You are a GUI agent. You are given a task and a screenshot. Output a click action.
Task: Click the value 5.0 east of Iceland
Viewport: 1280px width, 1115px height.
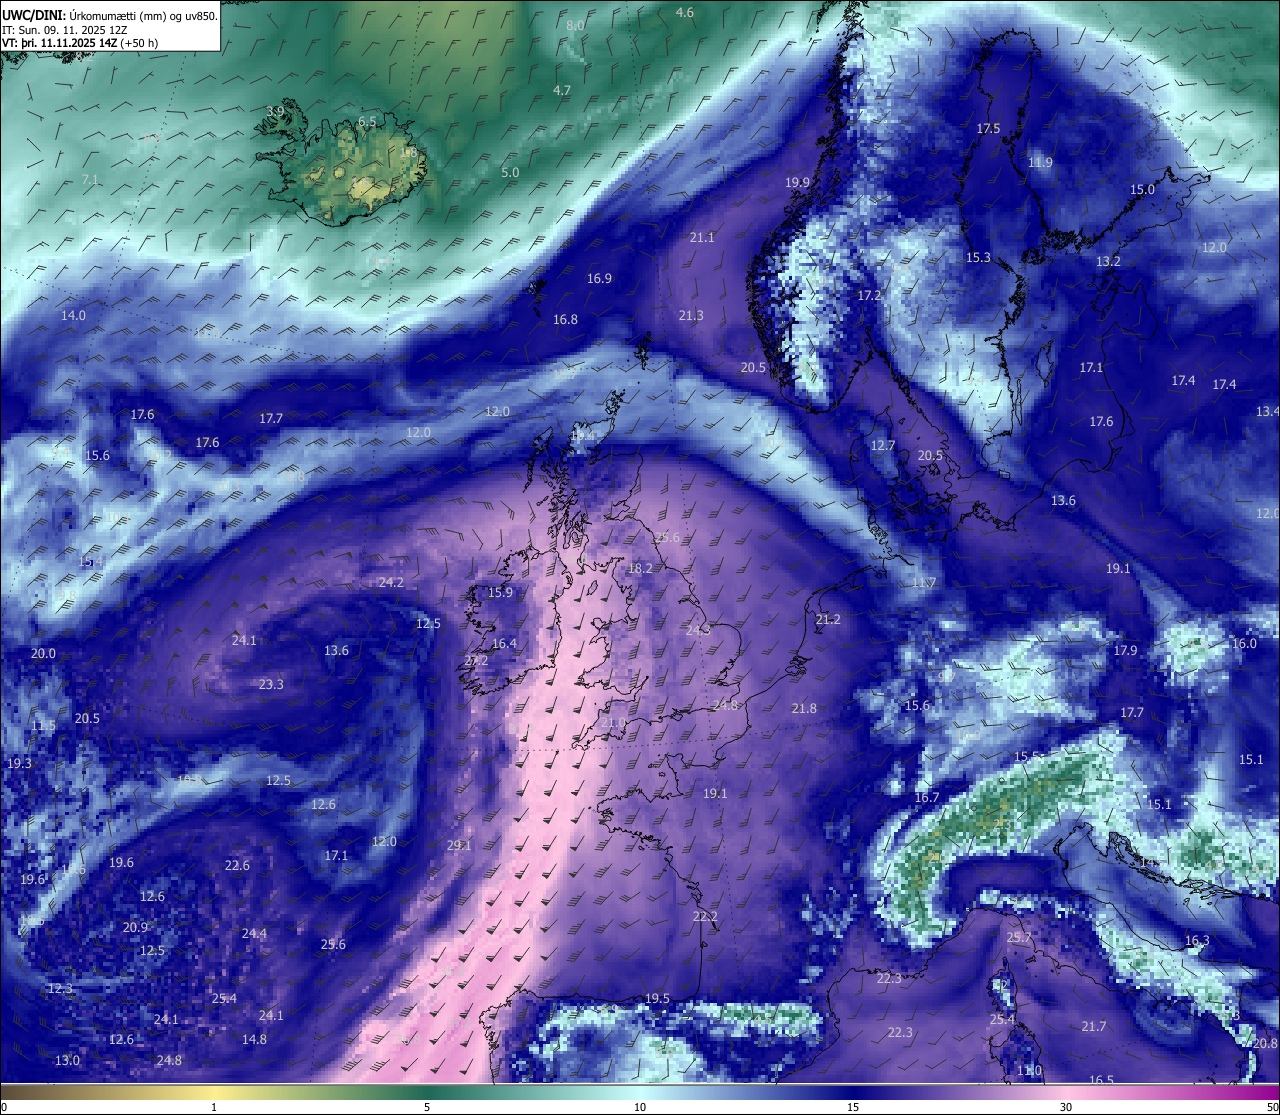pyautogui.click(x=510, y=172)
